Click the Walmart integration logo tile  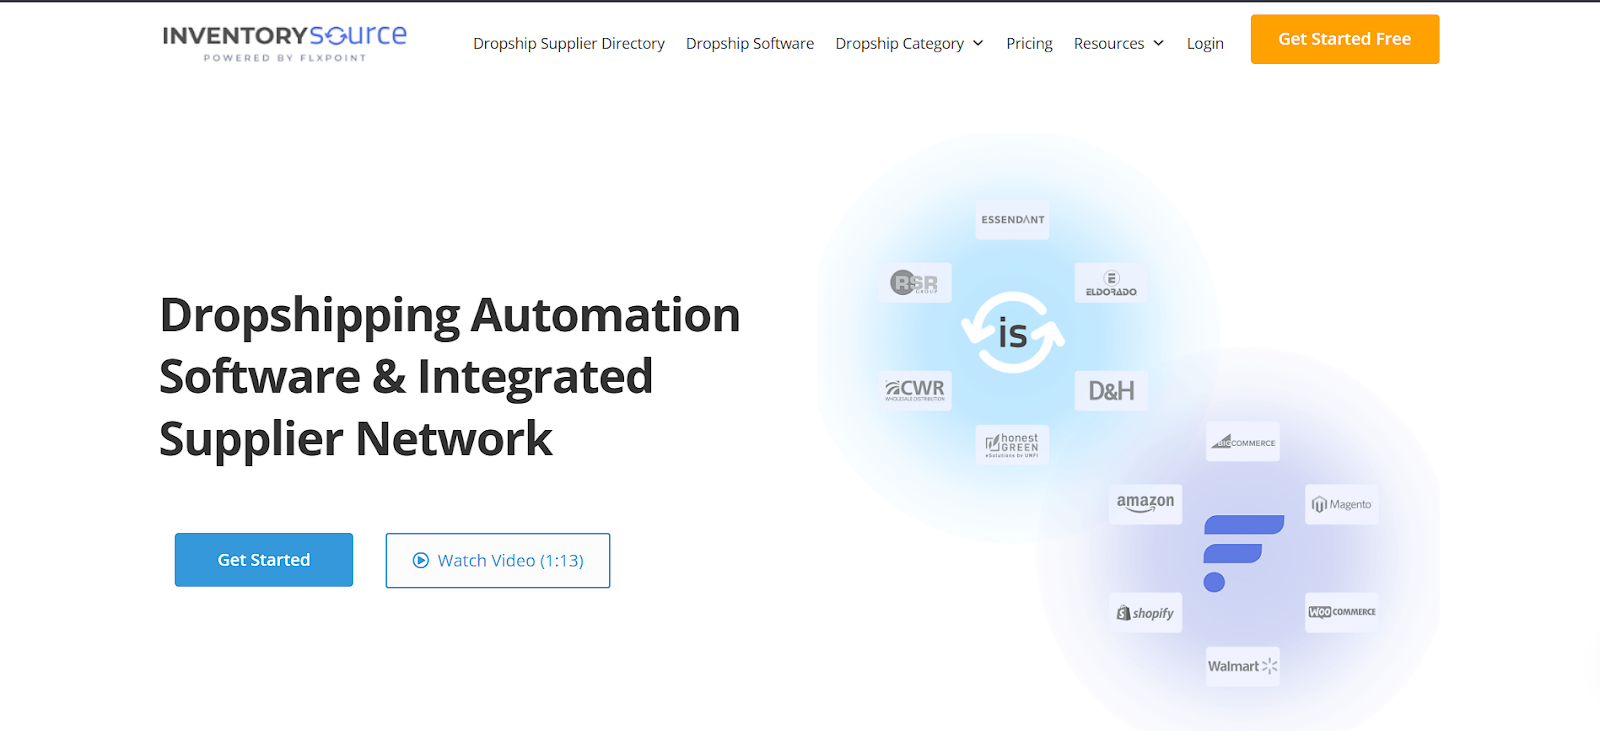(x=1242, y=666)
